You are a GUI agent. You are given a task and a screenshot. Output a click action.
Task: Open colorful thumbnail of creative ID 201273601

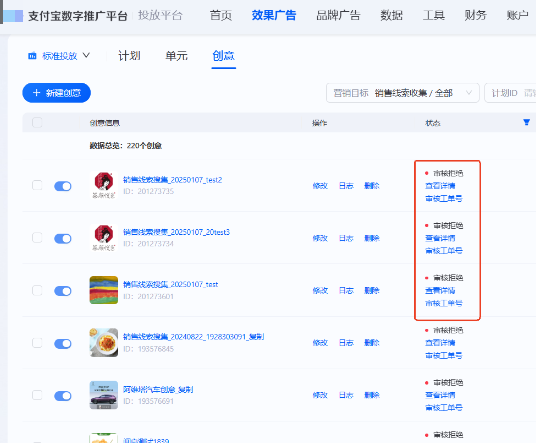(x=104, y=290)
